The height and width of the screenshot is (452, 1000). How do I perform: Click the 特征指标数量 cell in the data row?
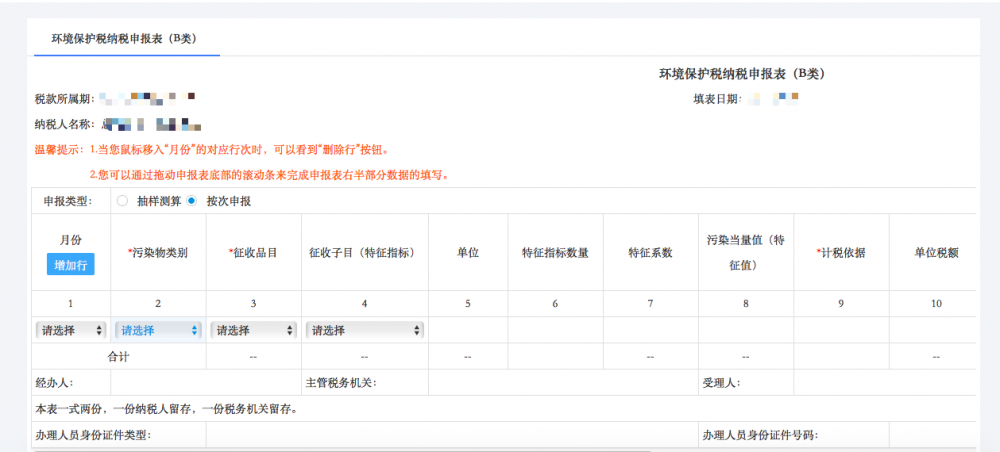555,330
